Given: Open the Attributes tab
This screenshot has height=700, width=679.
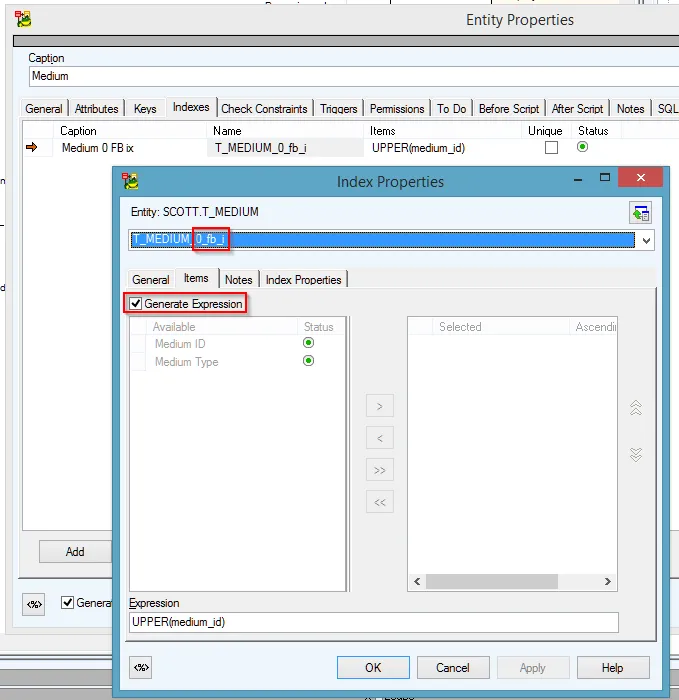Looking at the screenshot, I should (96, 109).
